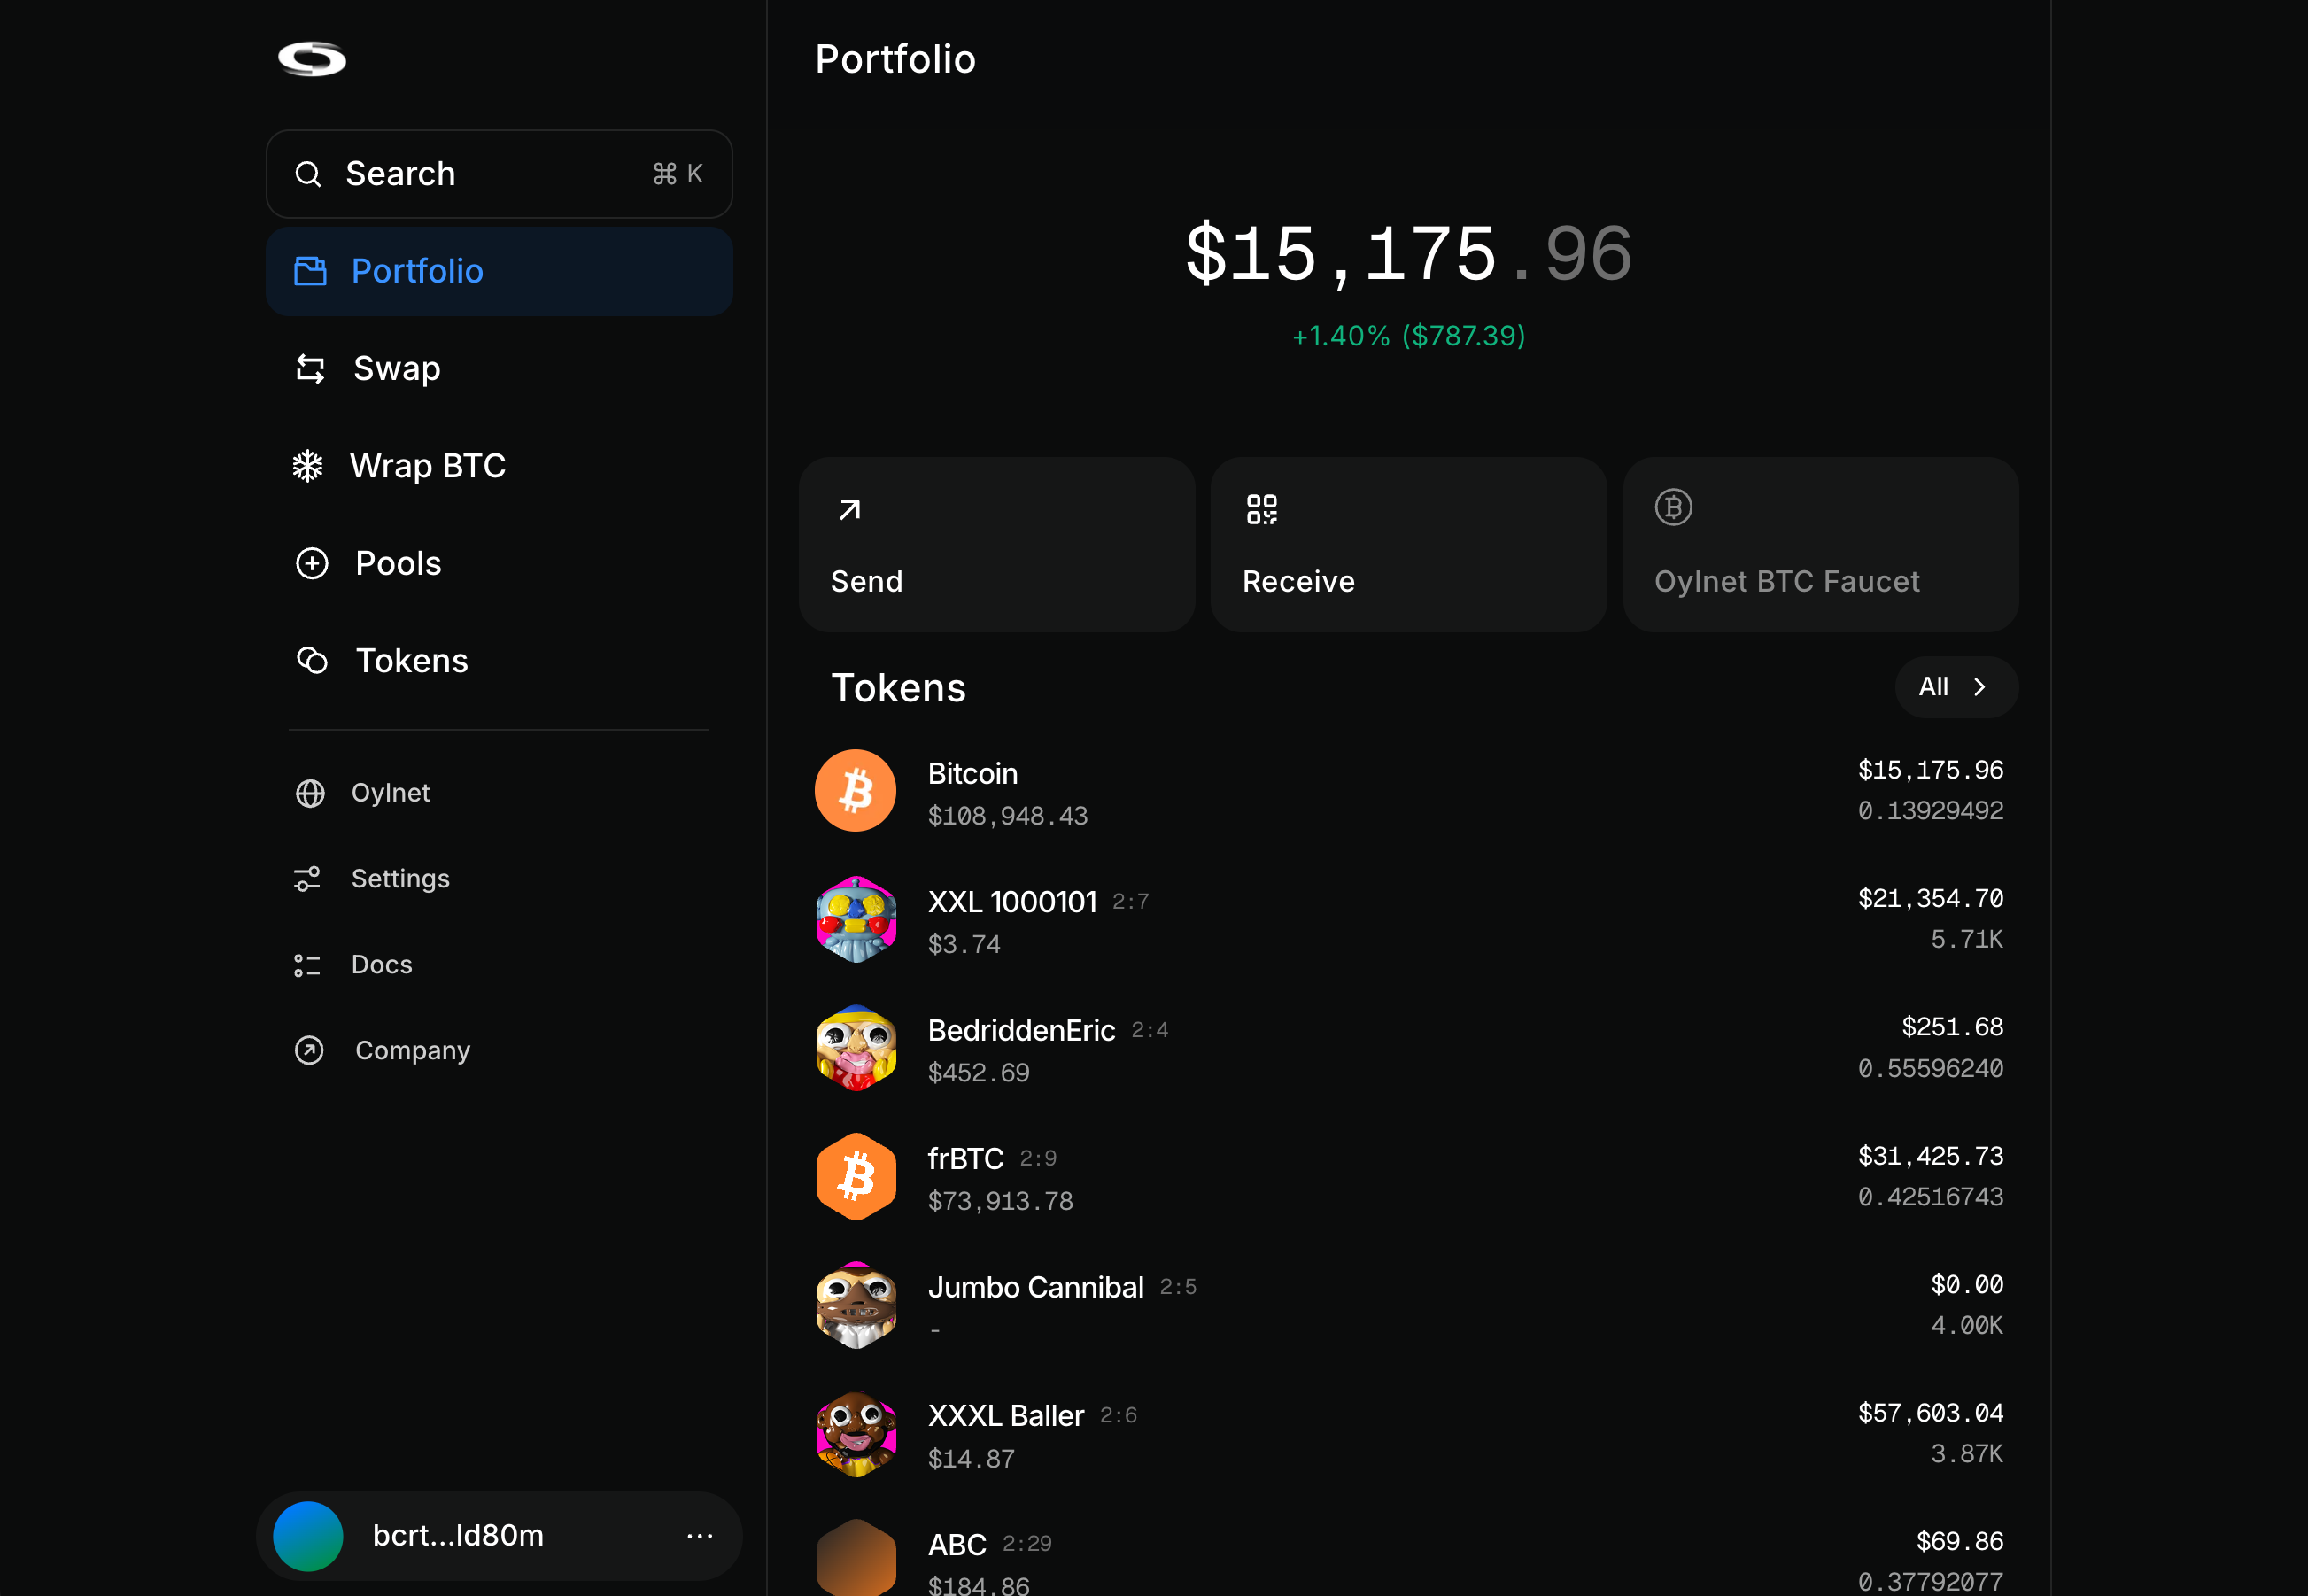This screenshot has width=2308, height=1596.
Task: Click the app logo at top left
Action: pyautogui.click(x=312, y=59)
